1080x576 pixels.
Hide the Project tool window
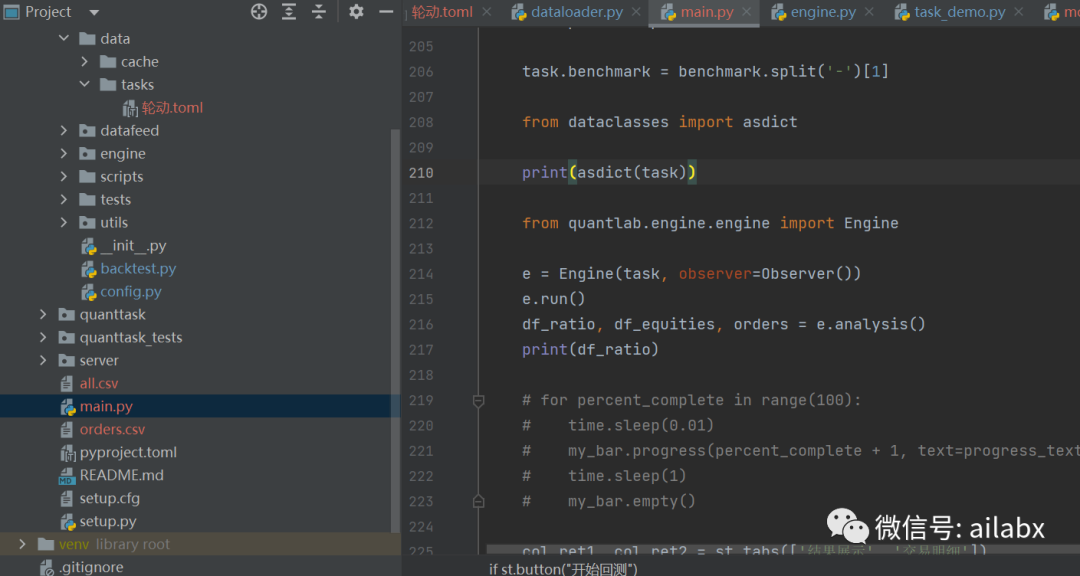pos(386,12)
